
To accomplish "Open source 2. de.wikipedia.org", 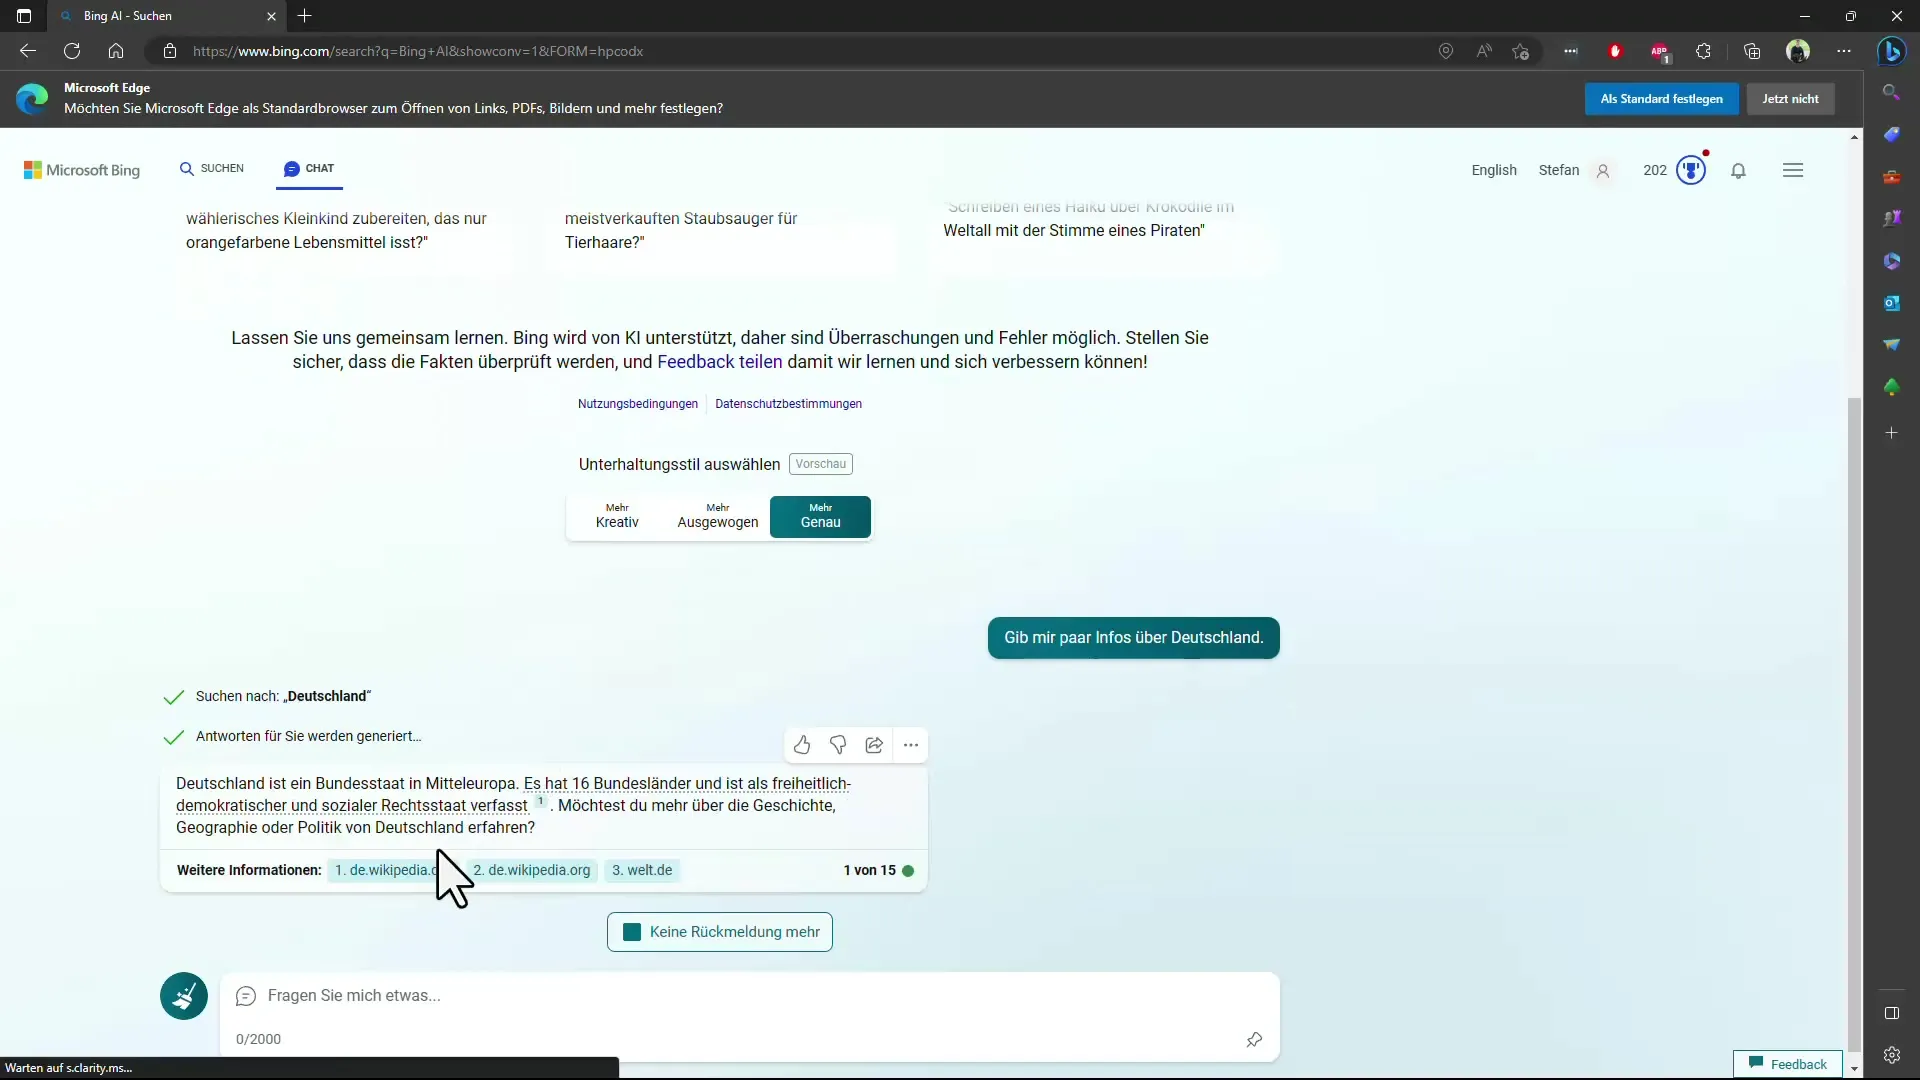I will click(x=532, y=870).
